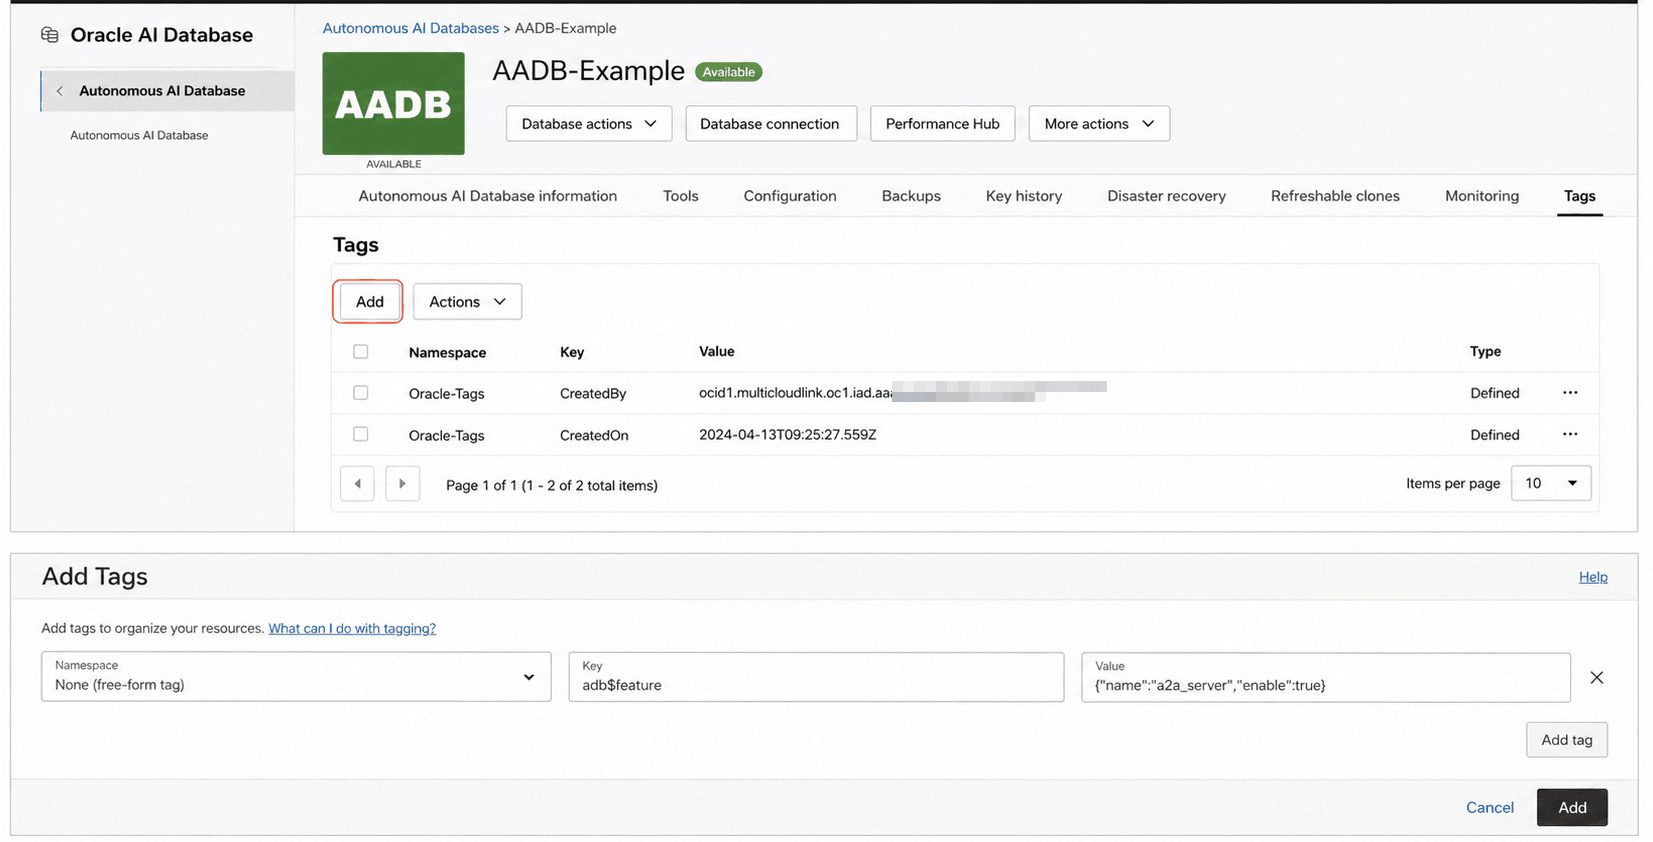The width and height of the screenshot is (1653, 842).
Task: Click the Database connection button
Action: 770,124
